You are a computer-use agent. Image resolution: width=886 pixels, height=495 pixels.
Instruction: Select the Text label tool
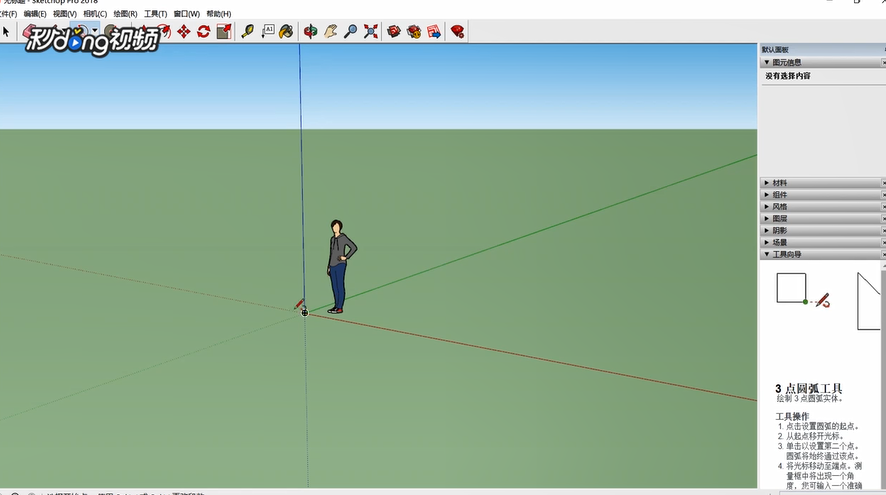[x=267, y=32]
